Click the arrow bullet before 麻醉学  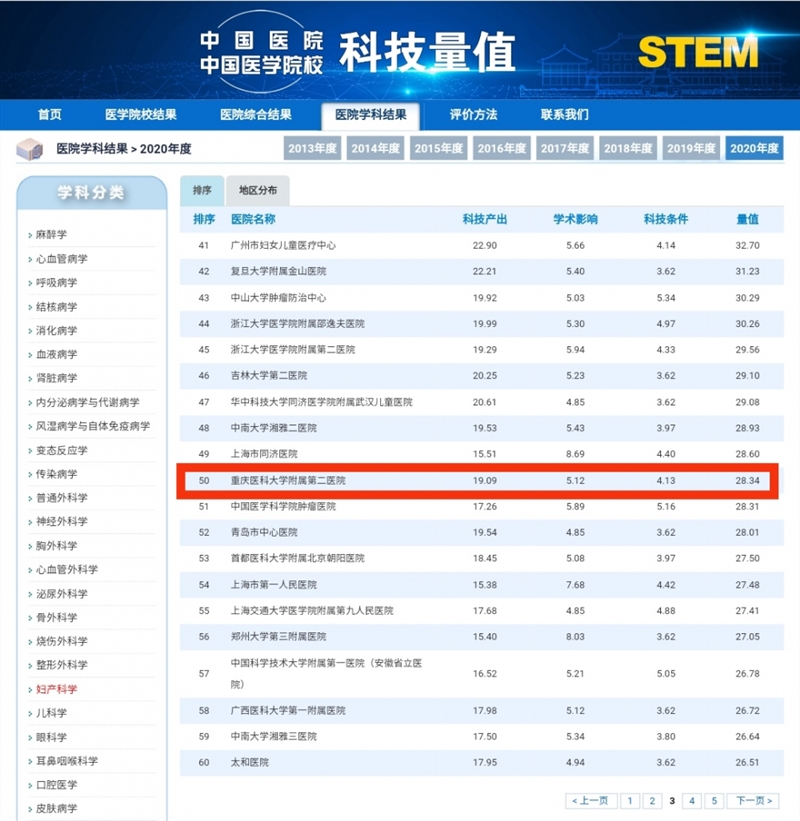pyautogui.click(x=29, y=236)
